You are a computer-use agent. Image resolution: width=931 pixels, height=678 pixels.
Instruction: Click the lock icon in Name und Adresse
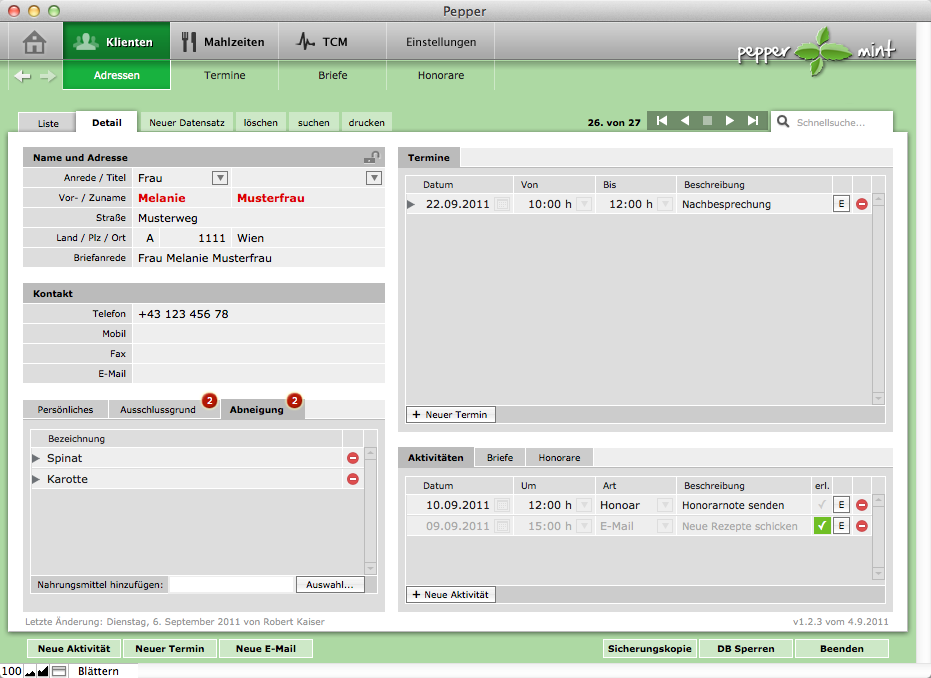point(371,157)
